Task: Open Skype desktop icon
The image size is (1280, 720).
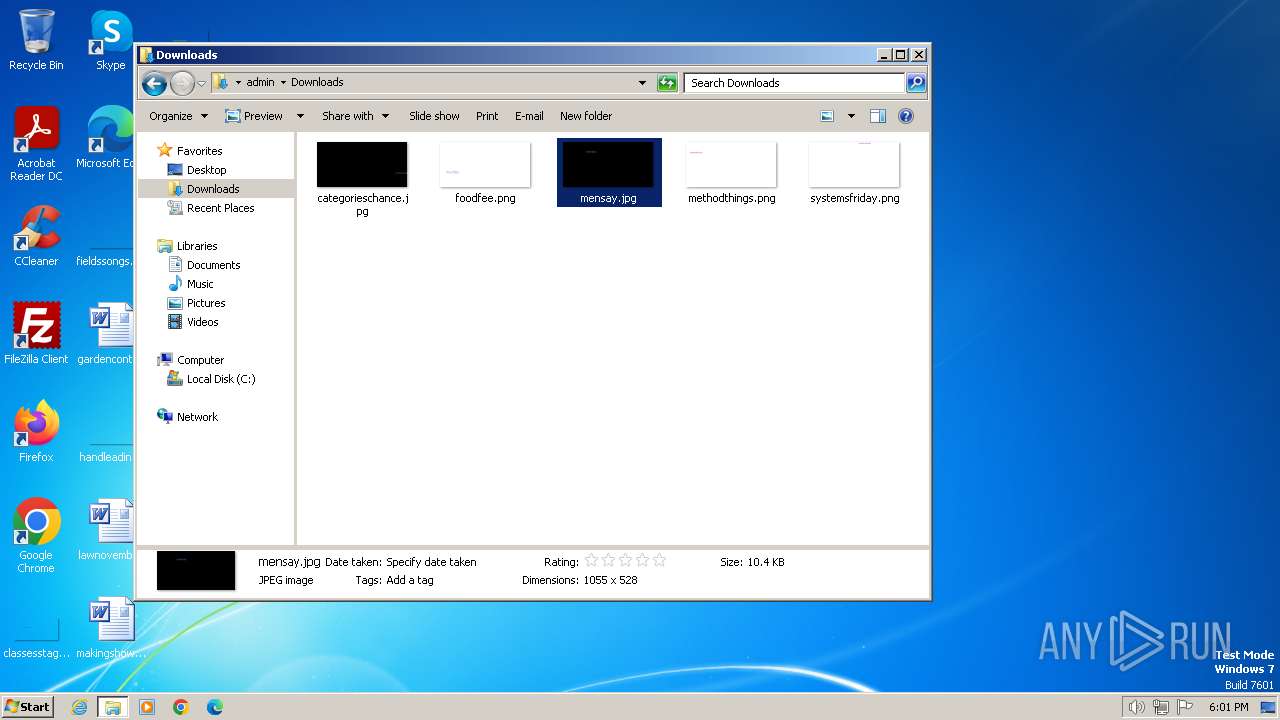Action: pyautogui.click(x=110, y=40)
